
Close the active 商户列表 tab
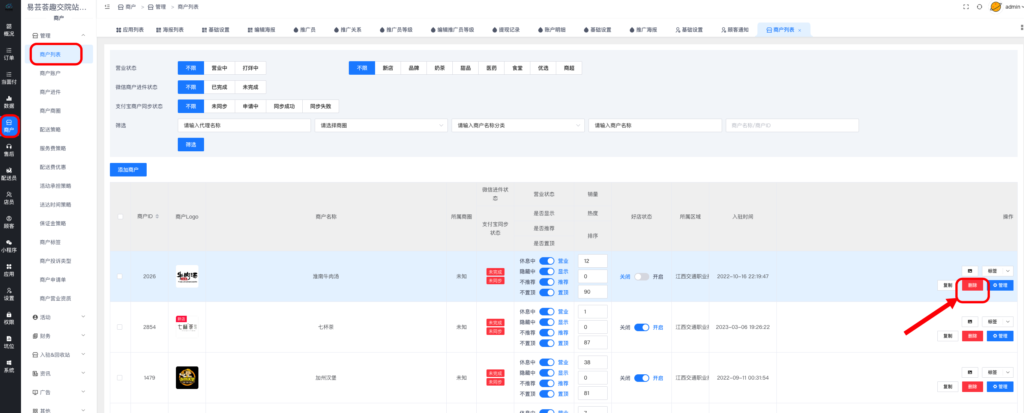[x=799, y=30]
